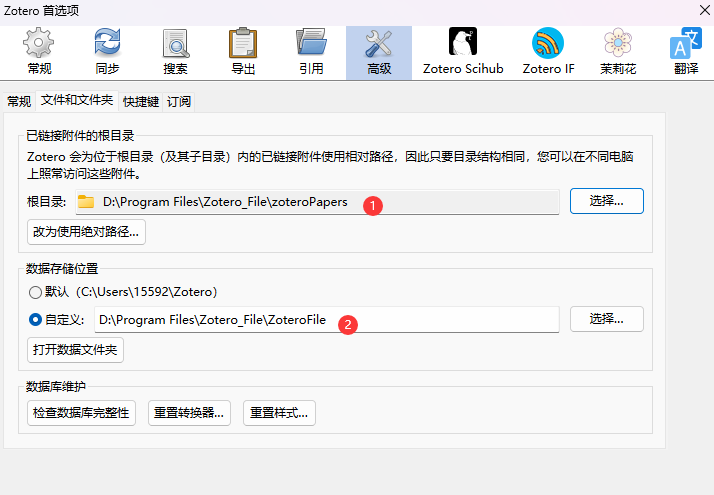Open Zotero Scihub plugin settings
Image resolution: width=714 pixels, height=495 pixels.
[463, 52]
